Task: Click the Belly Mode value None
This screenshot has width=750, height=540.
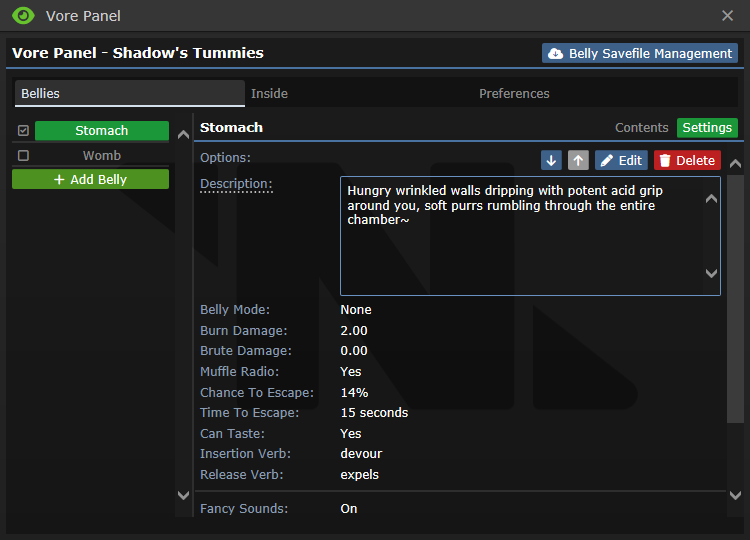Action: pyautogui.click(x=356, y=309)
